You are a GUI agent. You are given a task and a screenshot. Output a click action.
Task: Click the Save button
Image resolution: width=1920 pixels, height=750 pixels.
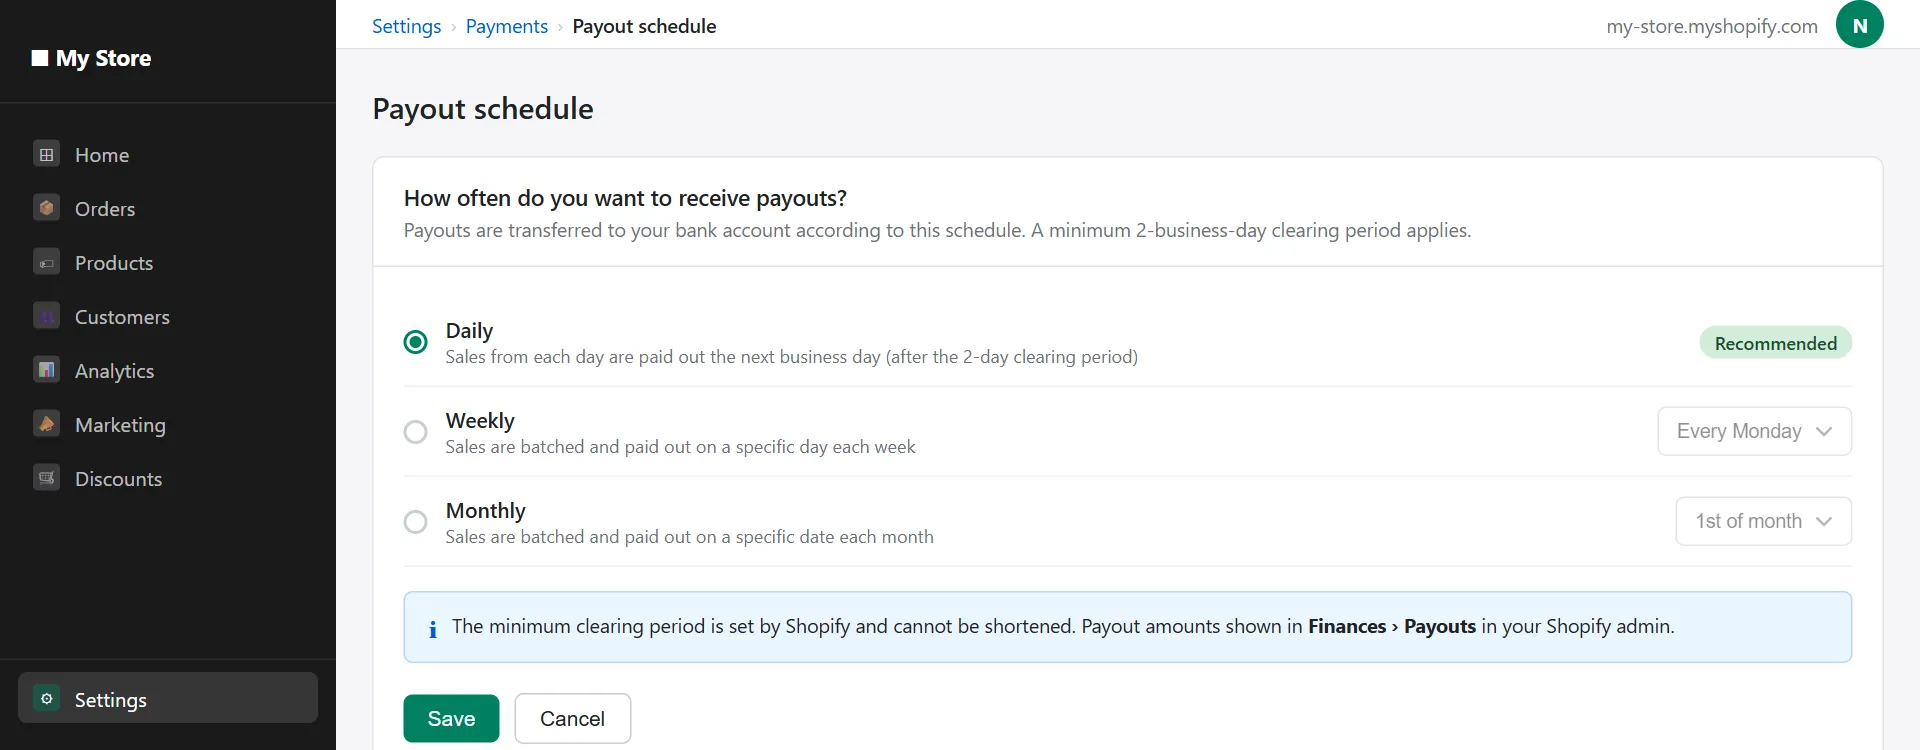point(451,718)
